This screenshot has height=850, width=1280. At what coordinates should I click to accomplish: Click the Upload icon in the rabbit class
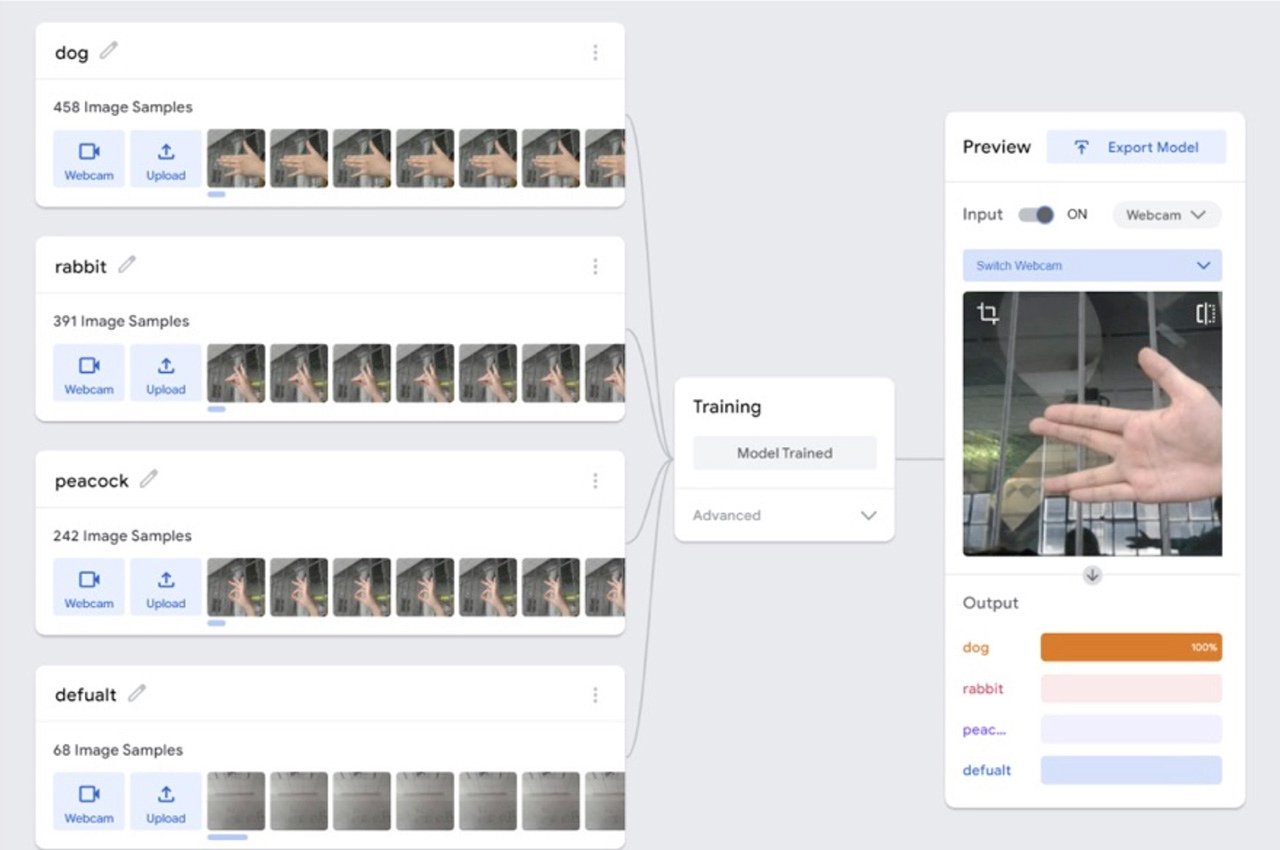point(165,372)
